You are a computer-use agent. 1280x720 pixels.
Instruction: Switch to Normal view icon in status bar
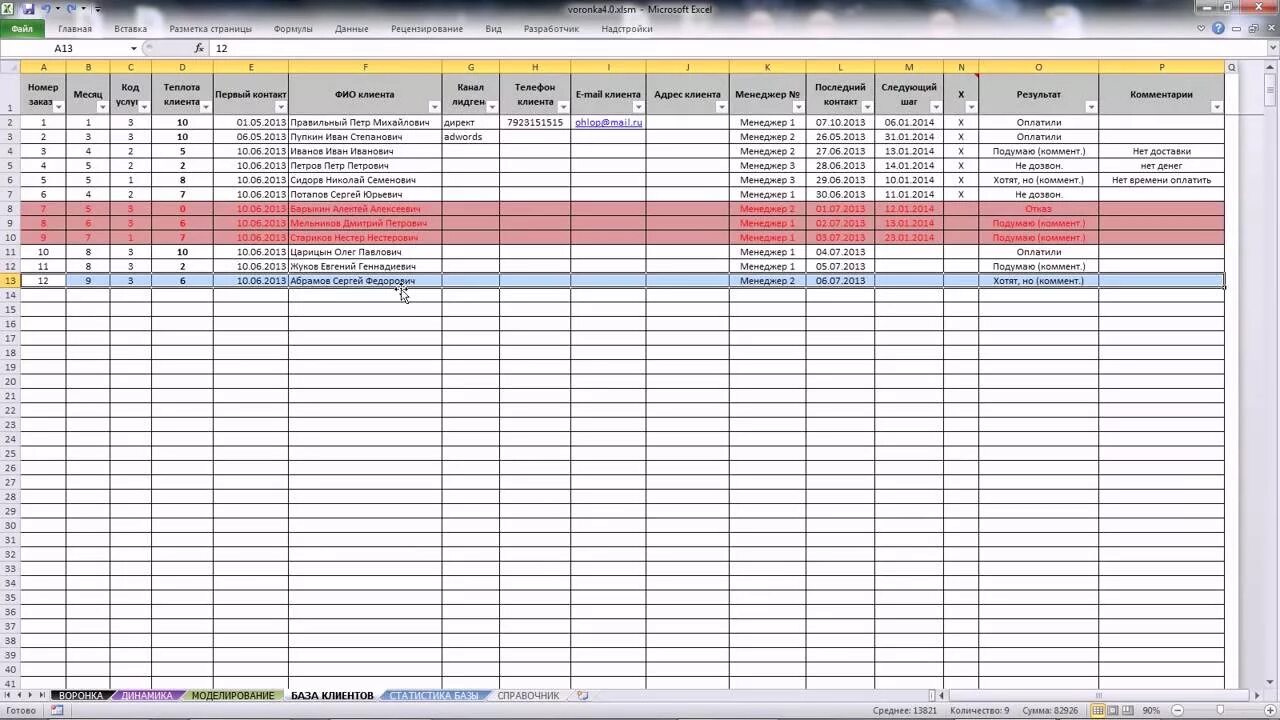click(1099, 710)
